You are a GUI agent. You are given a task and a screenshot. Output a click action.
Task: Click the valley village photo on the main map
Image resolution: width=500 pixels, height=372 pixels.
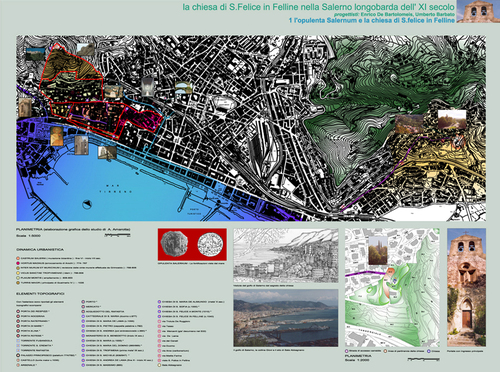pos(409,124)
